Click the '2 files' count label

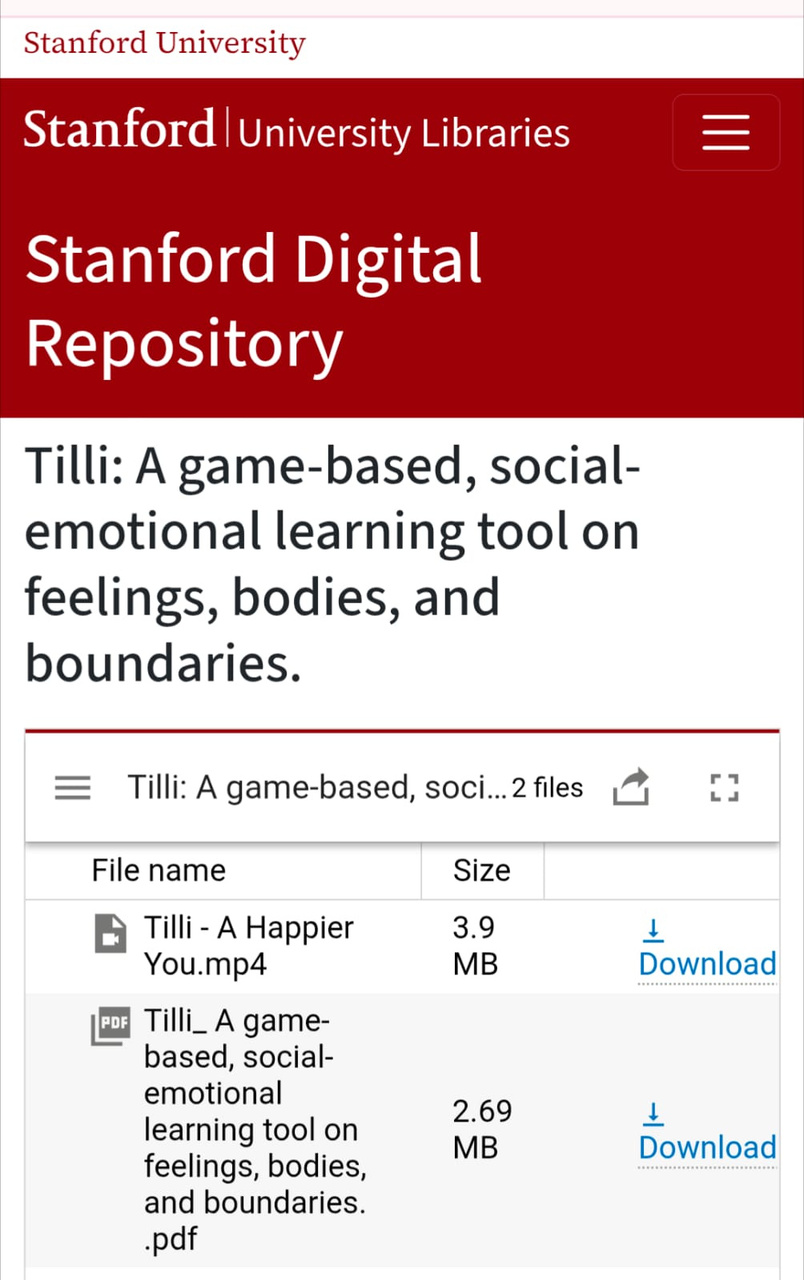click(x=547, y=788)
